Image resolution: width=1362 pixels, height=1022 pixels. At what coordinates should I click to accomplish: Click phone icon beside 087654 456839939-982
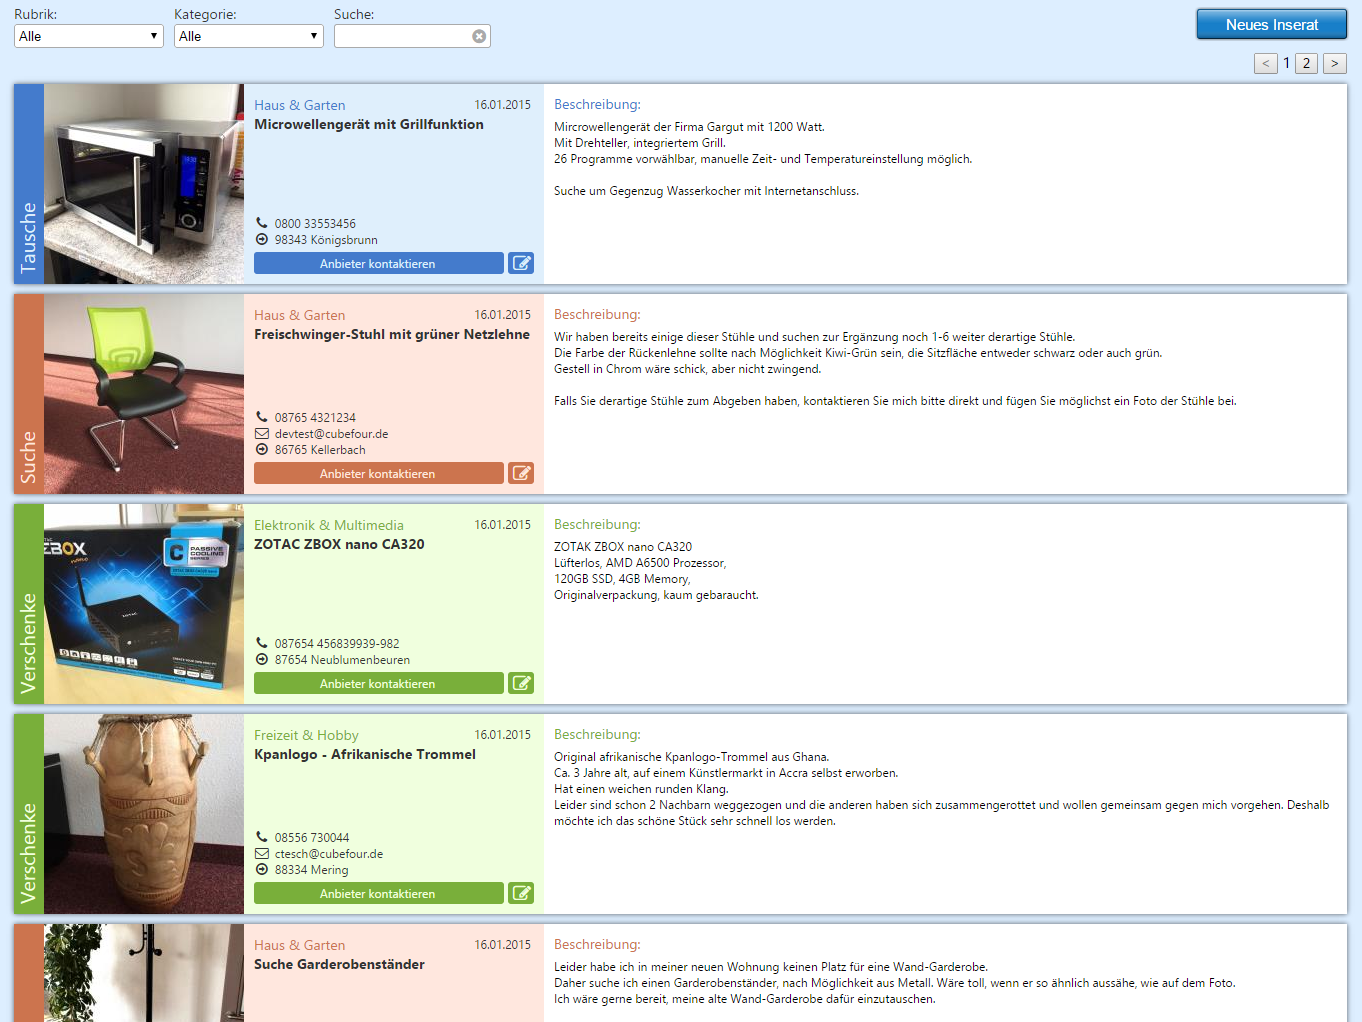point(262,643)
